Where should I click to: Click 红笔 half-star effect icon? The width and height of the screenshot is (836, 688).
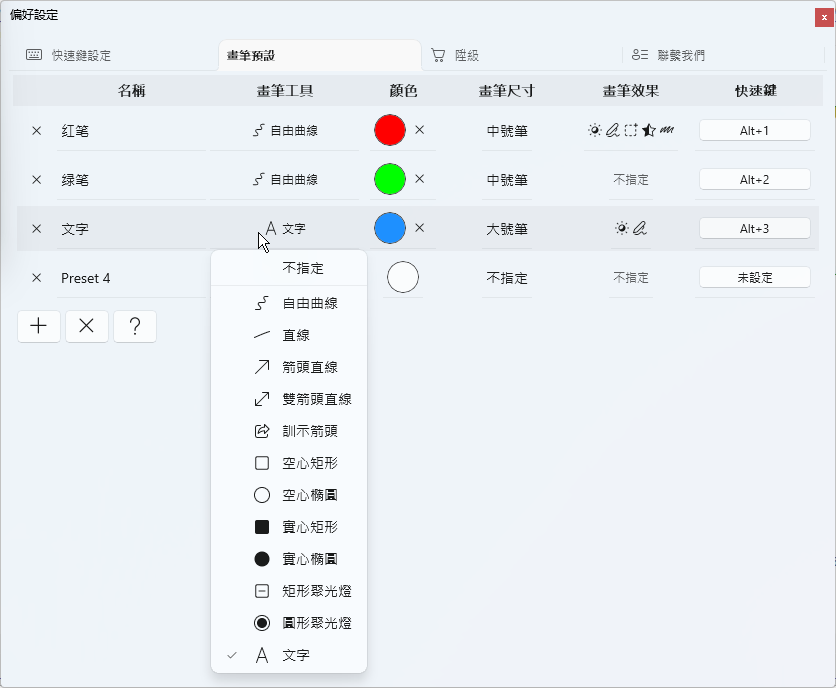click(x=649, y=130)
